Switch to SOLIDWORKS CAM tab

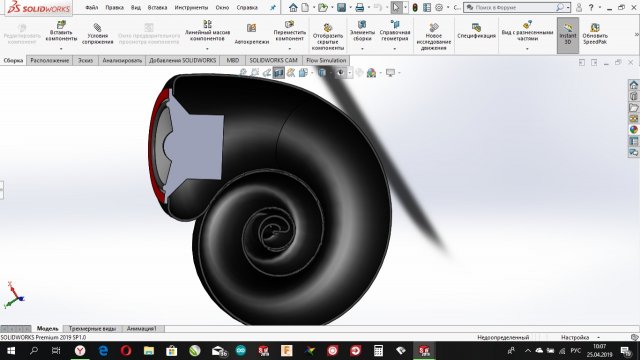point(273,60)
